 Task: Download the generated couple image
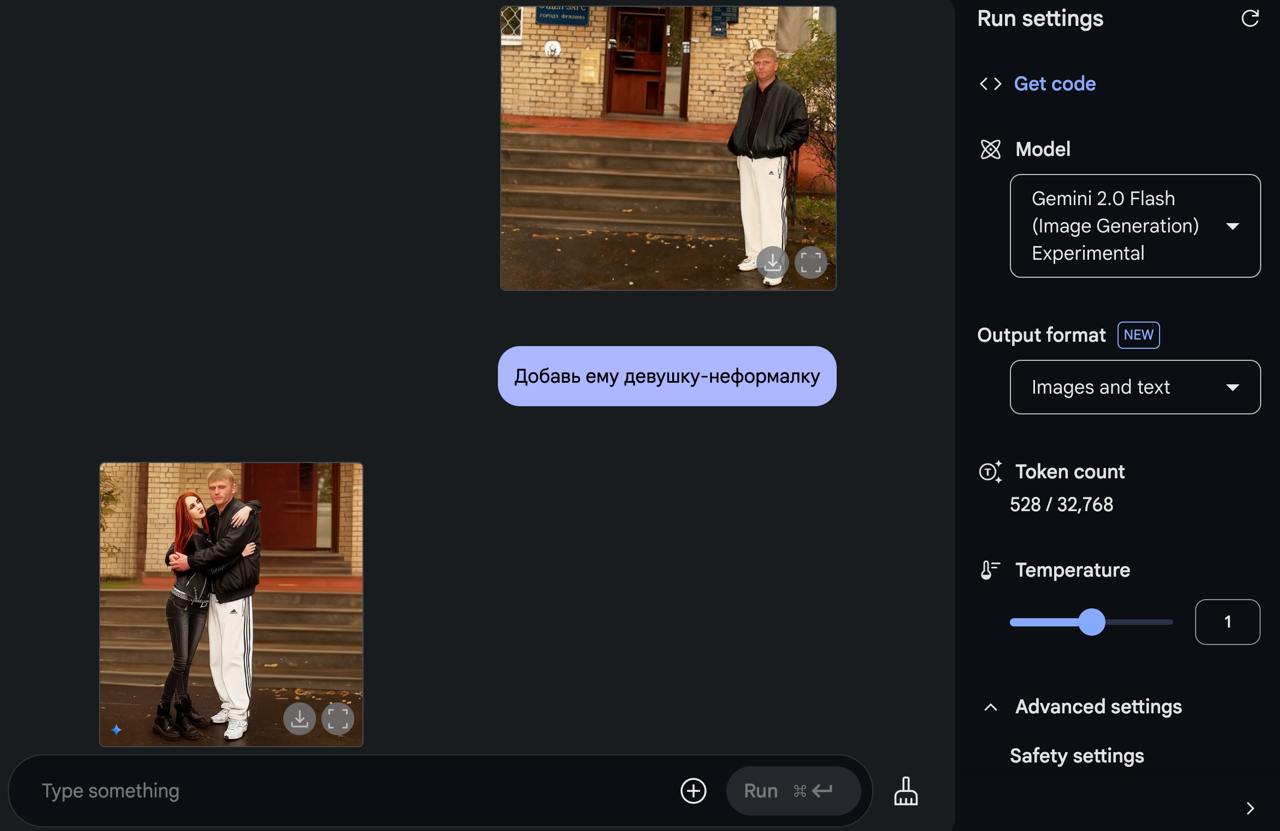click(x=299, y=718)
